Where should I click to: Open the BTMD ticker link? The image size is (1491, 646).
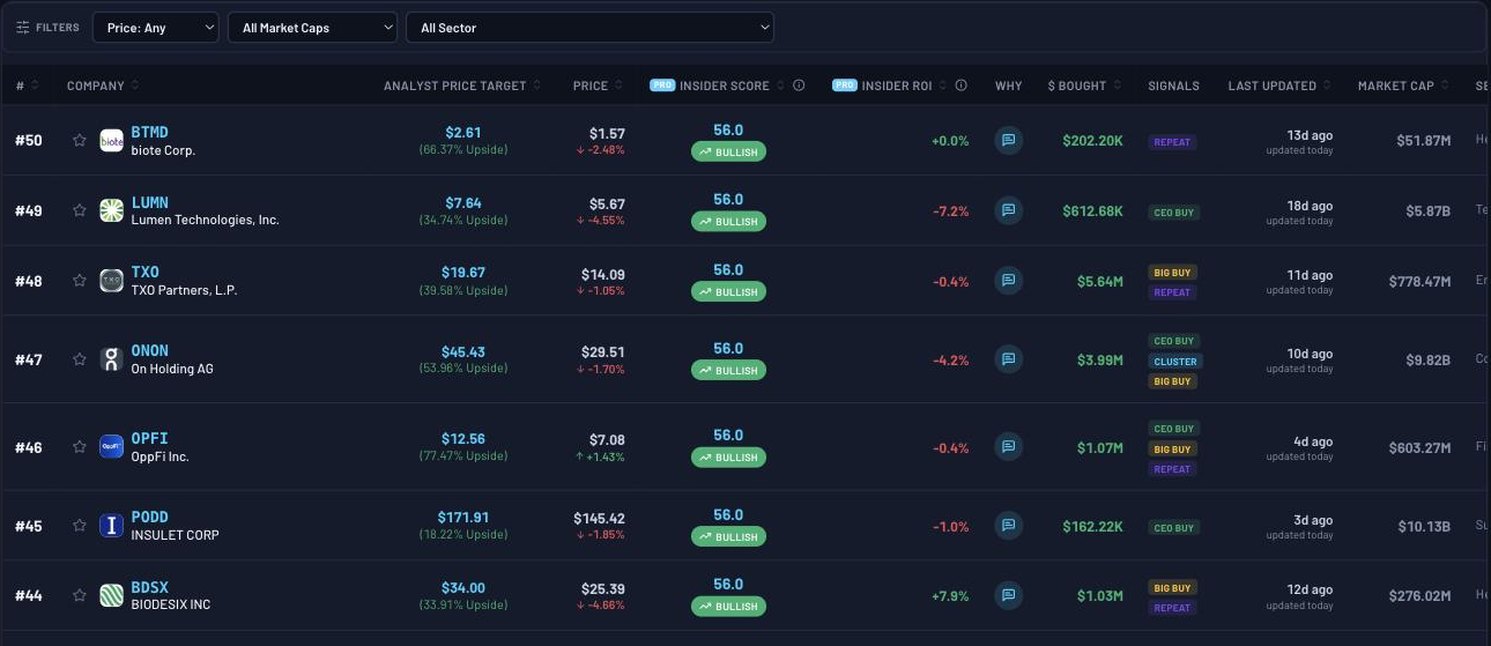coord(149,132)
